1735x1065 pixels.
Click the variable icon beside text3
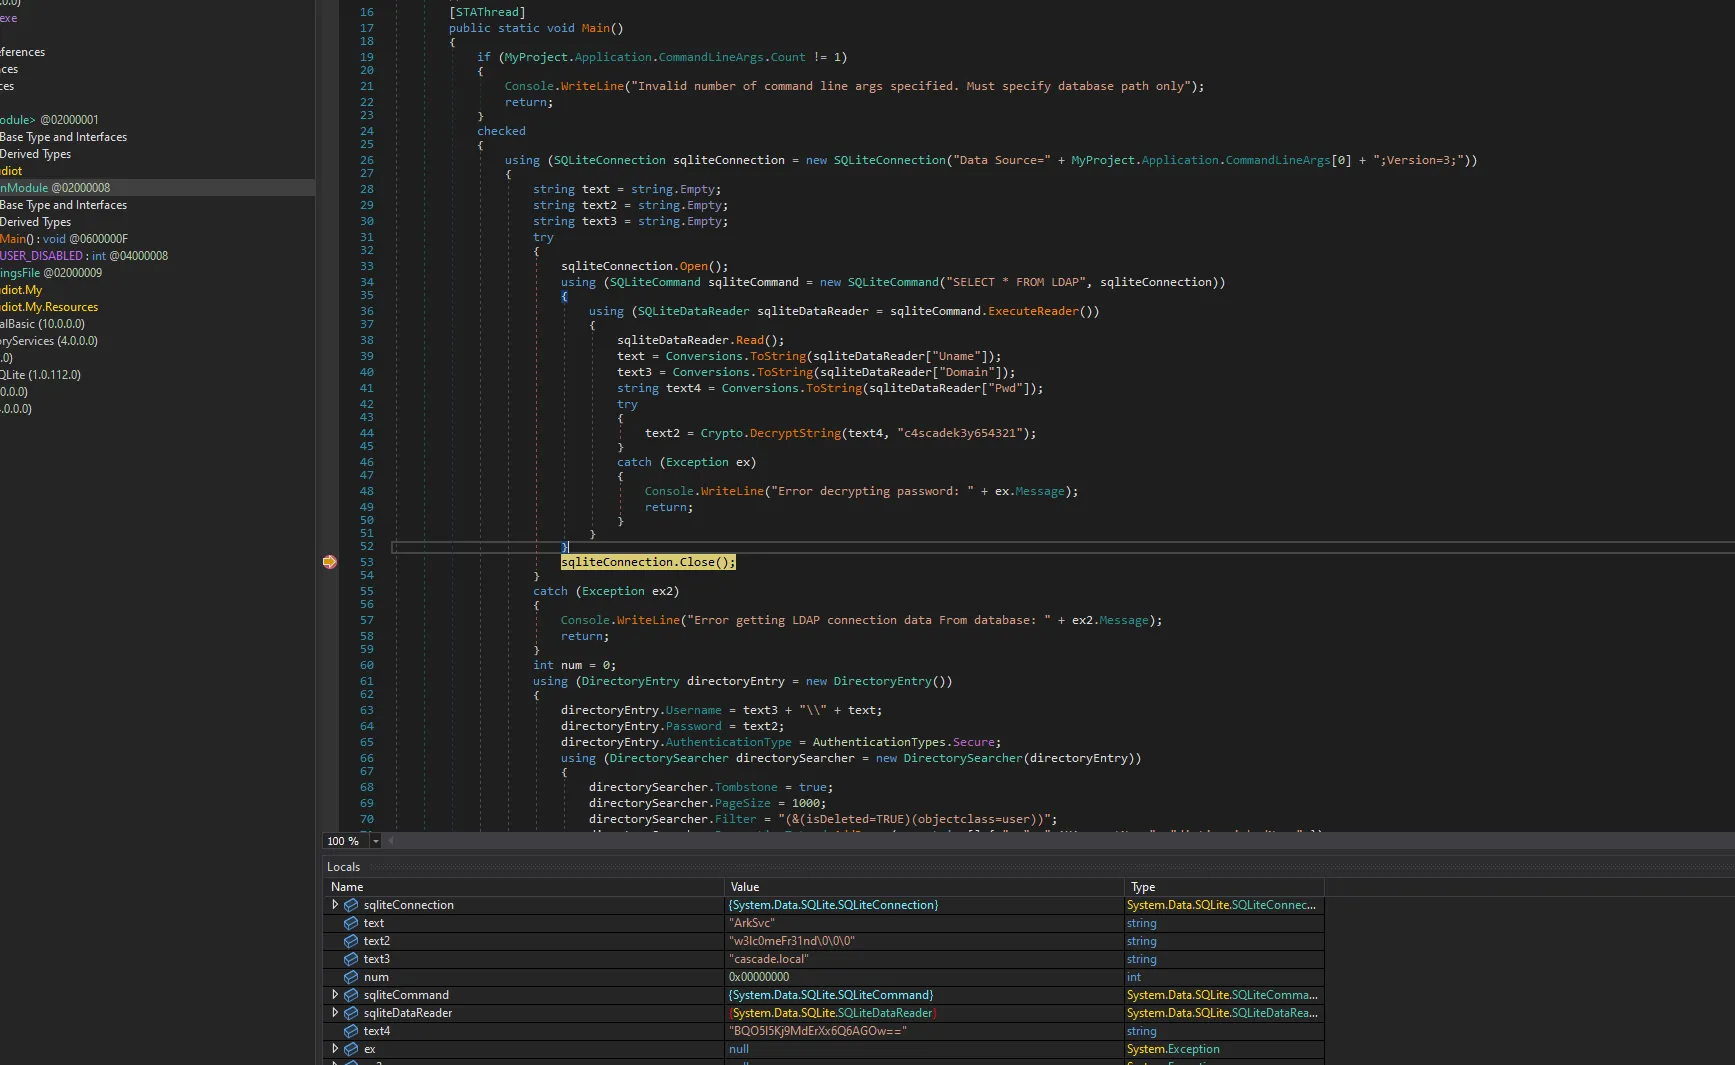351,959
